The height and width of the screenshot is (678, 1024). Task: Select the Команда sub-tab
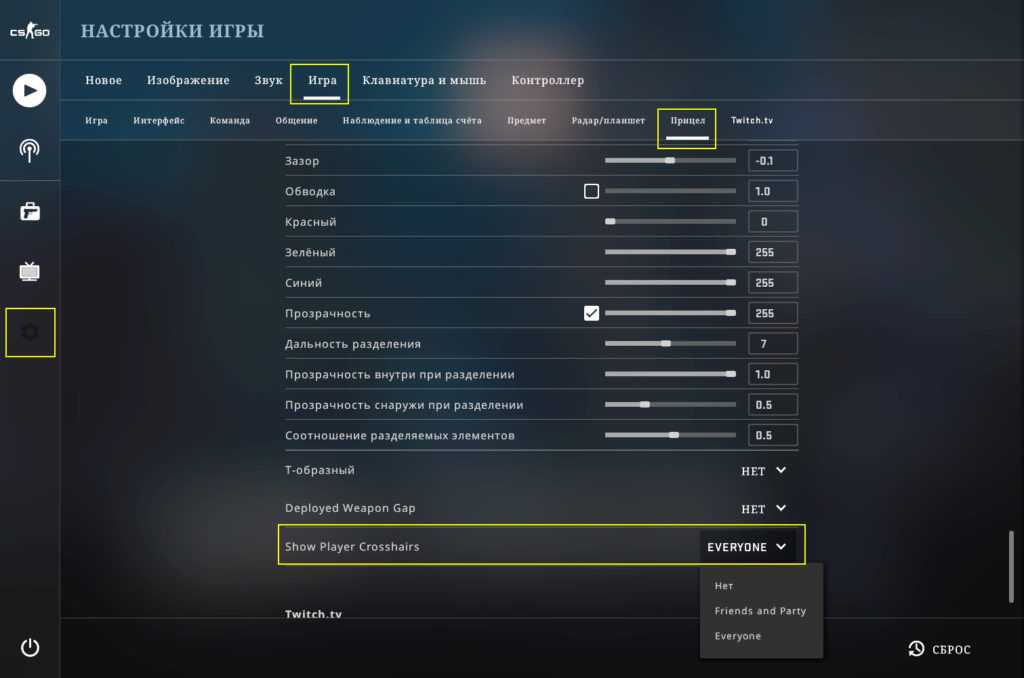click(230, 120)
